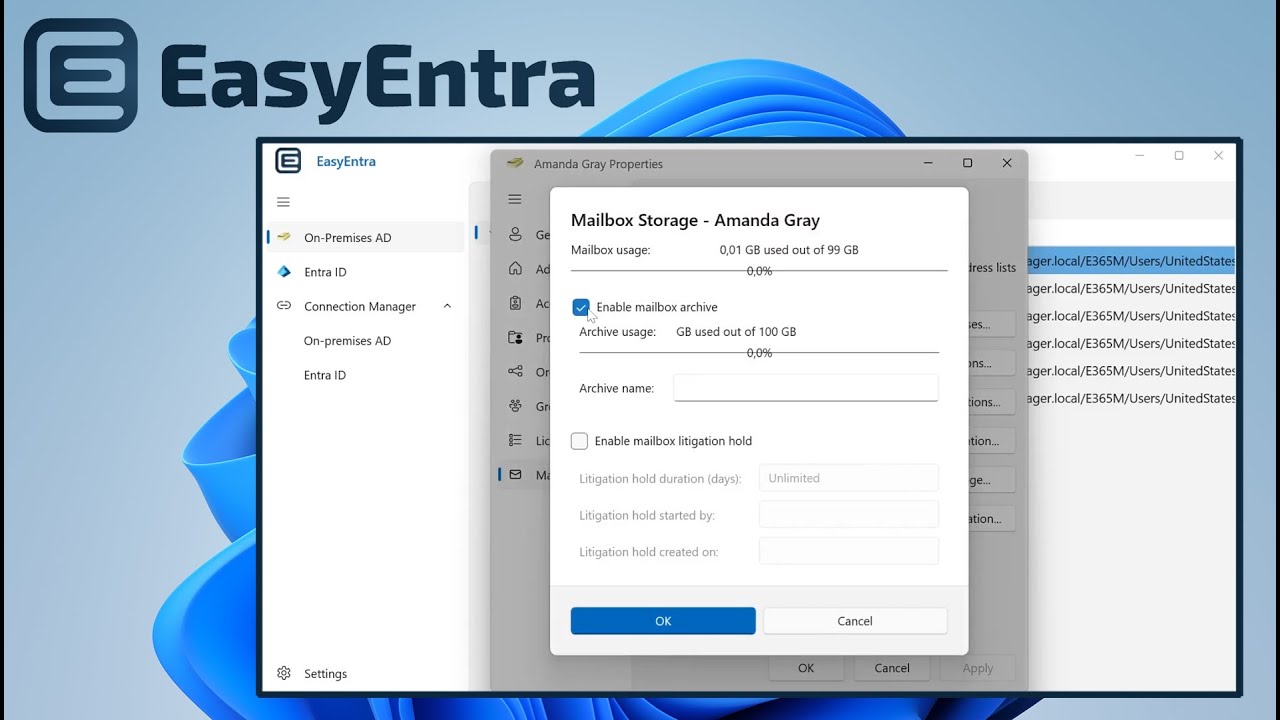1280x720 pixels.
Task: Click the Mailbox usage progress bar
Action: 759,271
